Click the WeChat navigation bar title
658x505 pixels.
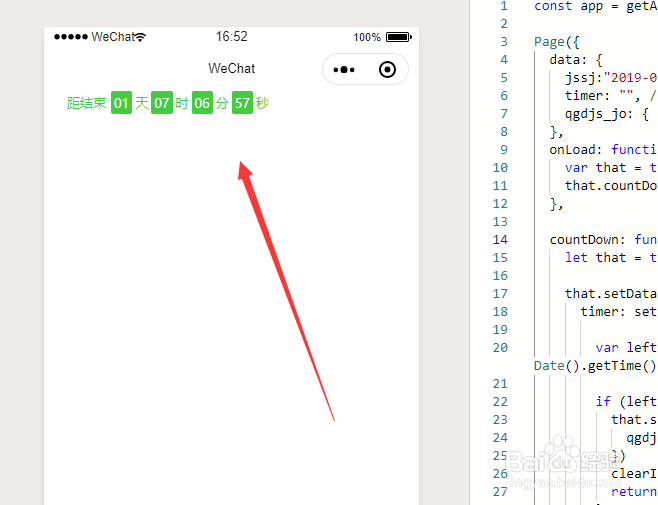(x=232, y=68)
